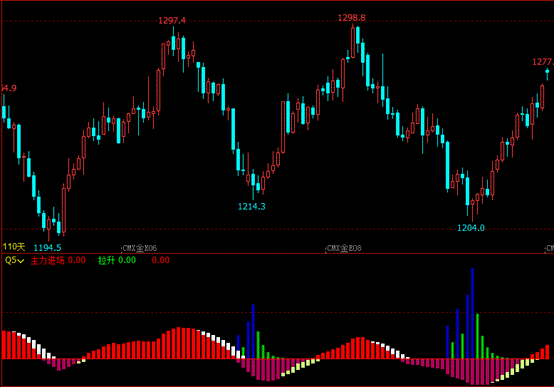Click the tallest green indicator bar

[477, 336]
